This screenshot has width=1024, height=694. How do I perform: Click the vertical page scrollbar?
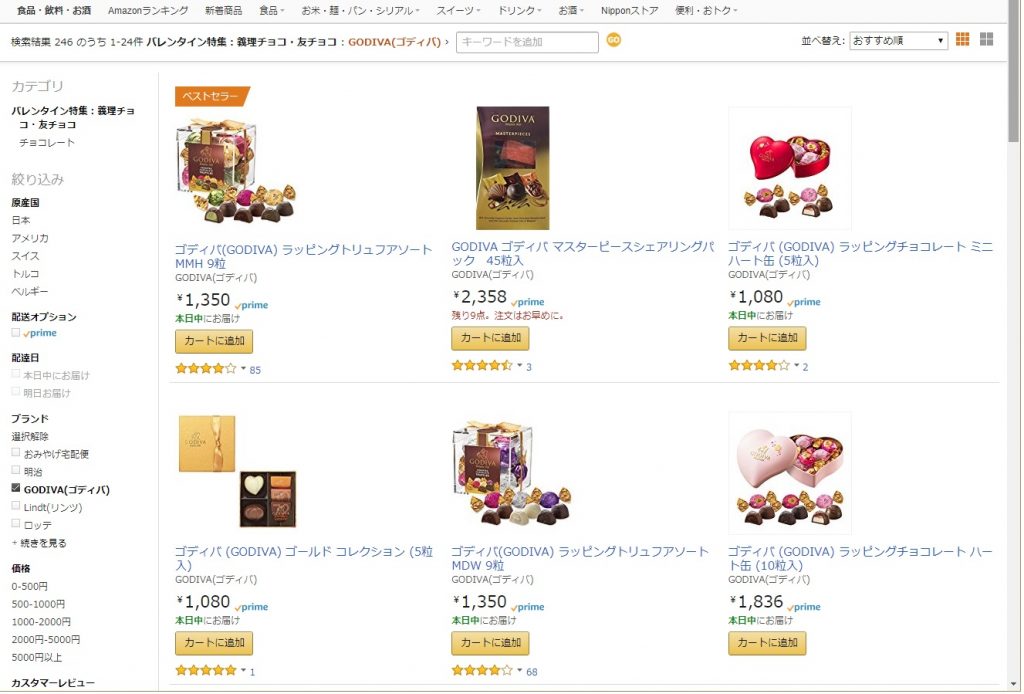click(x=1013, y=346)
